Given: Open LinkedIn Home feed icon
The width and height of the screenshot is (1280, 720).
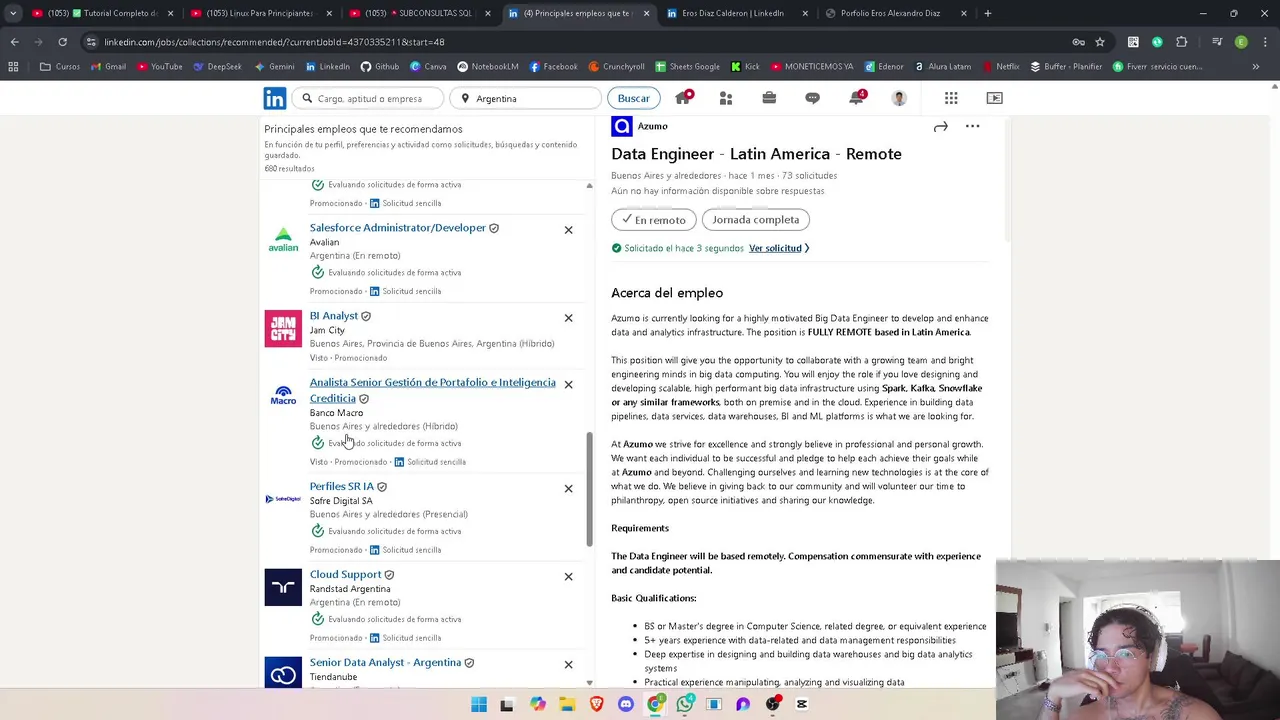Looking at the screenshot, I should click(x=684, y=98).
